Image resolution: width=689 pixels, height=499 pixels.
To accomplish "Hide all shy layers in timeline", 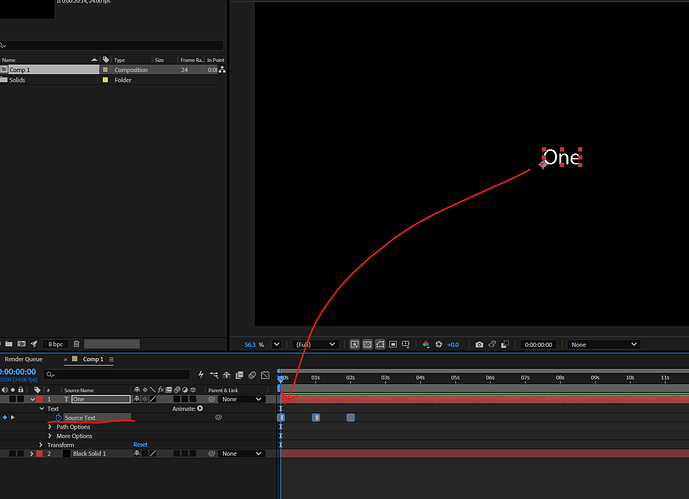I will pyautogui.click(x=227, y=375).
